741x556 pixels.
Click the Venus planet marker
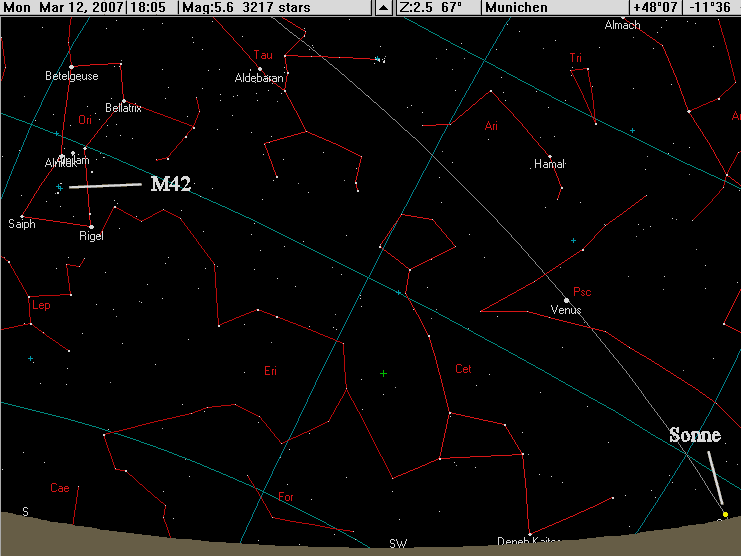566,300
